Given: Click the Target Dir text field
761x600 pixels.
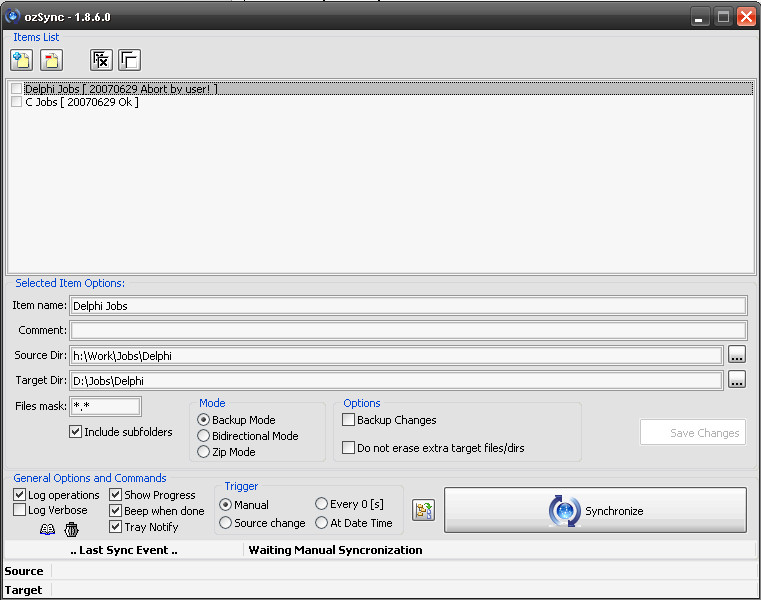Looking at the screenshot, I should click(396, 381).
